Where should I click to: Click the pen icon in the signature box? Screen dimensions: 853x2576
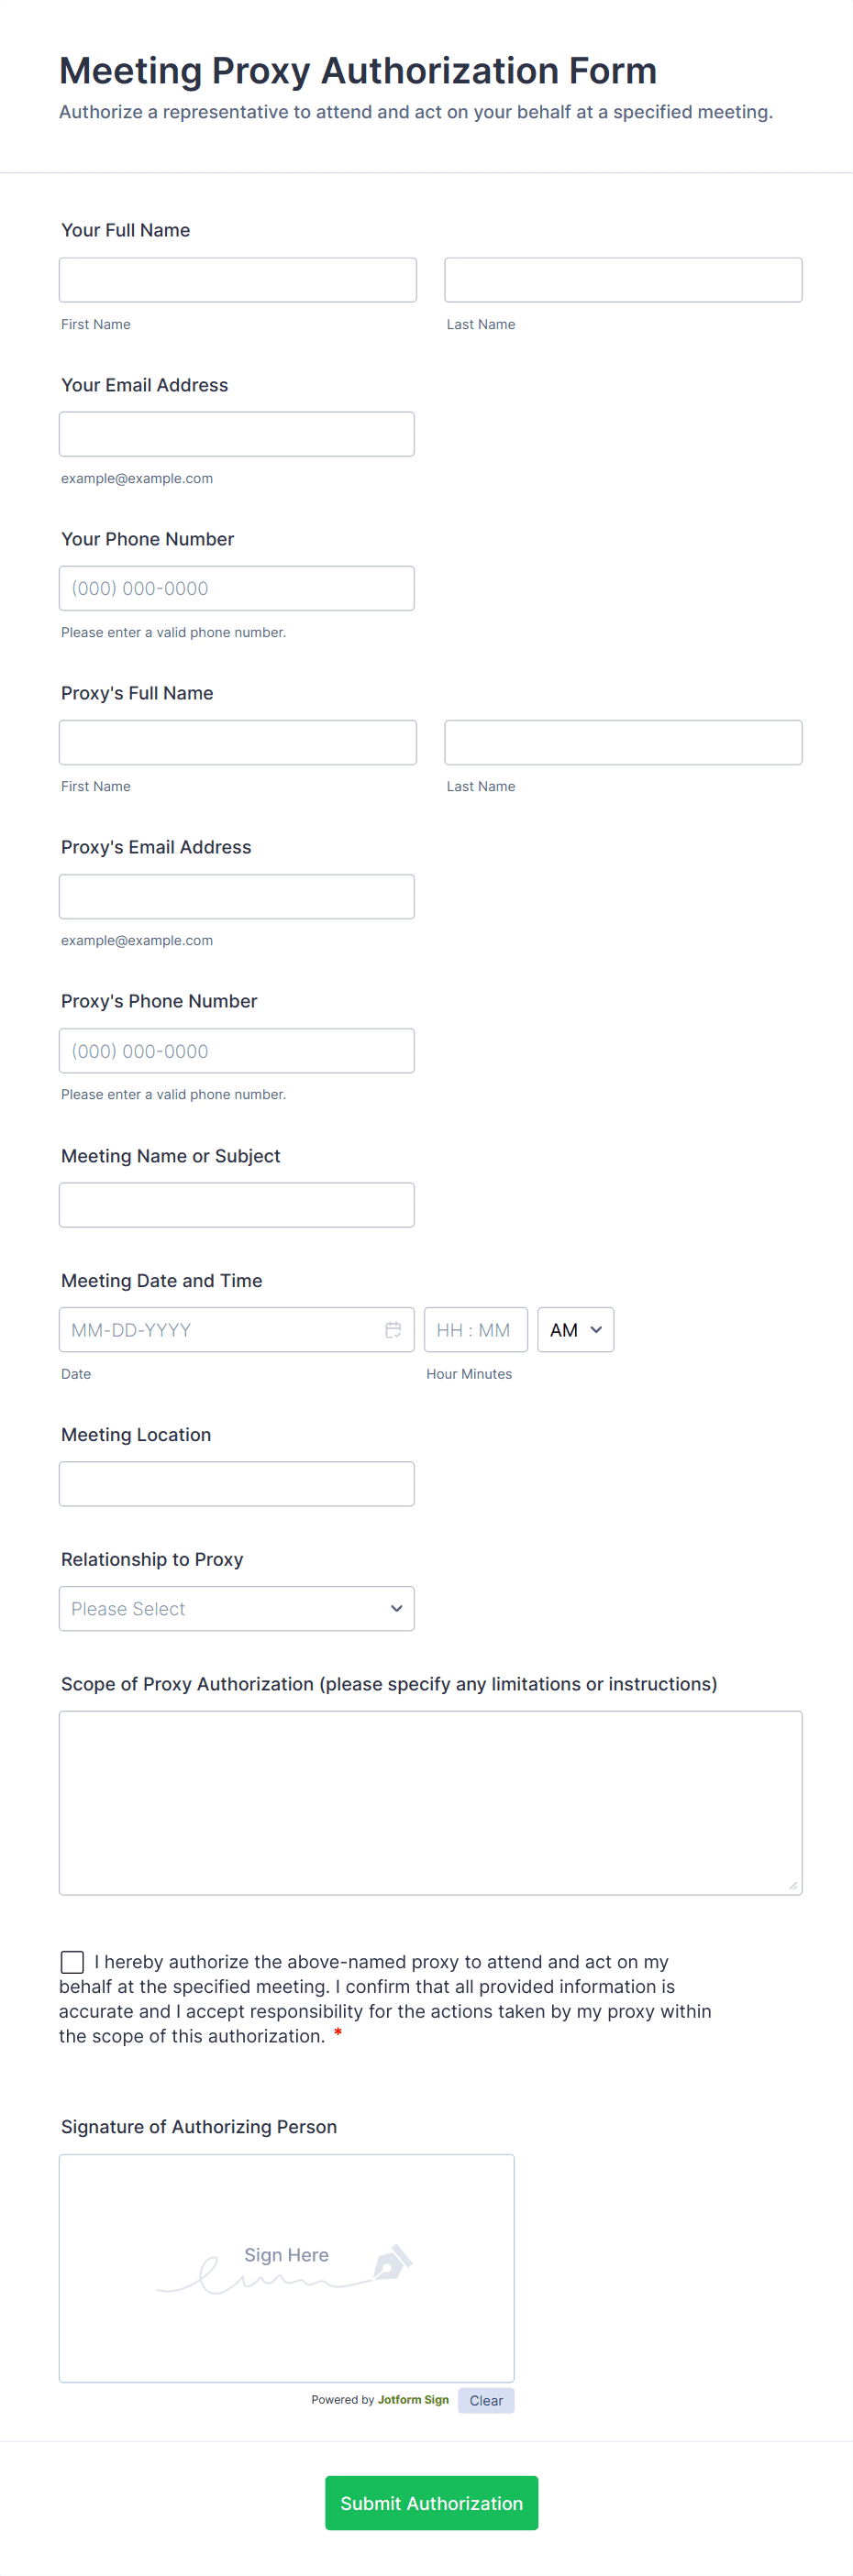pyautogui.click(x=392, y=2261)
